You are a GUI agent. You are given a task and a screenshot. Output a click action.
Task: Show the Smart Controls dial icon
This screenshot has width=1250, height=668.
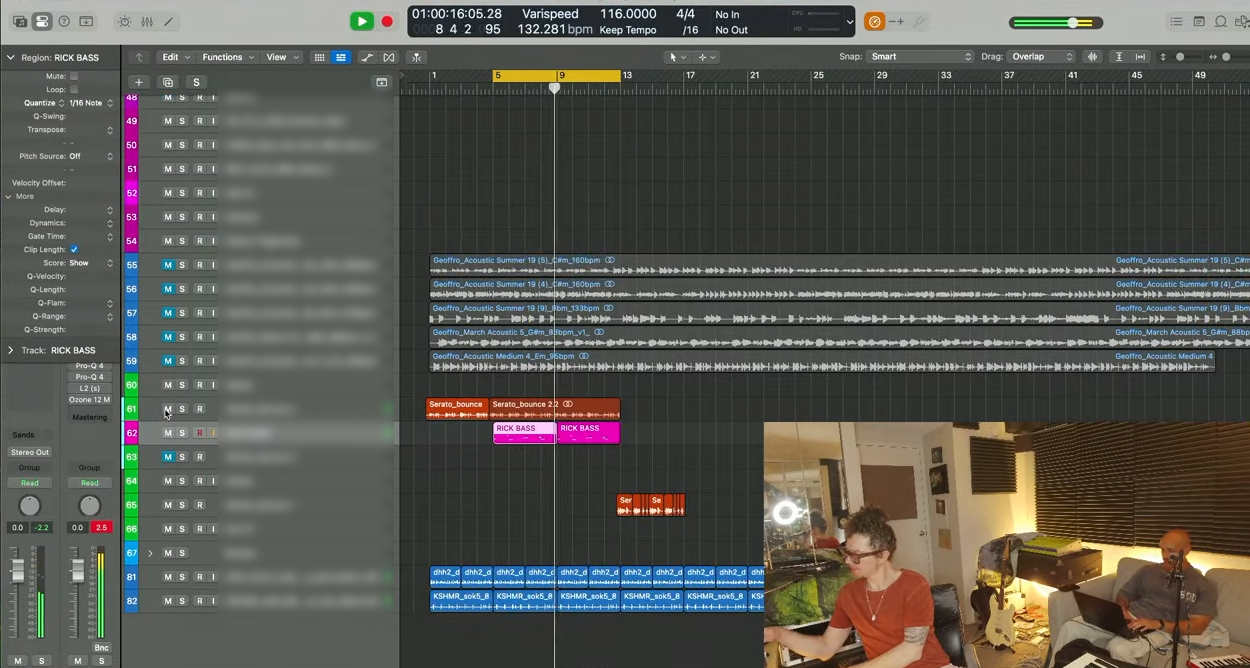(125, 21)
